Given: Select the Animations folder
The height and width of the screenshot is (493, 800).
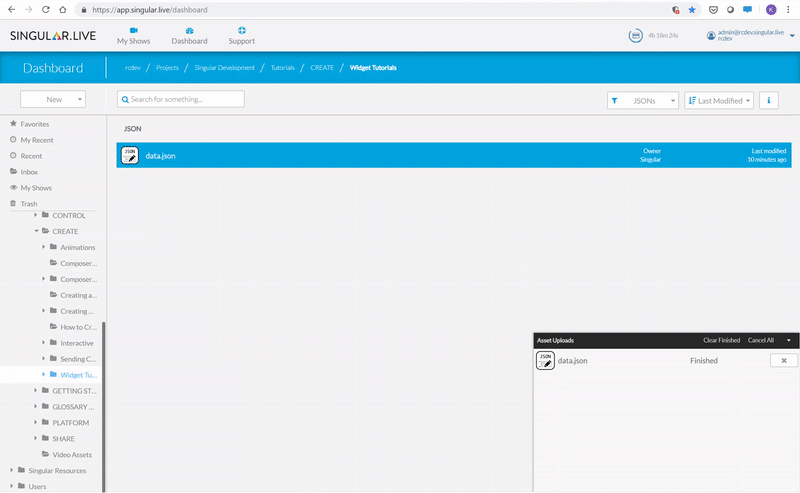Looking at the screenshot, I should pyautogui.click(x=72, y=248).
